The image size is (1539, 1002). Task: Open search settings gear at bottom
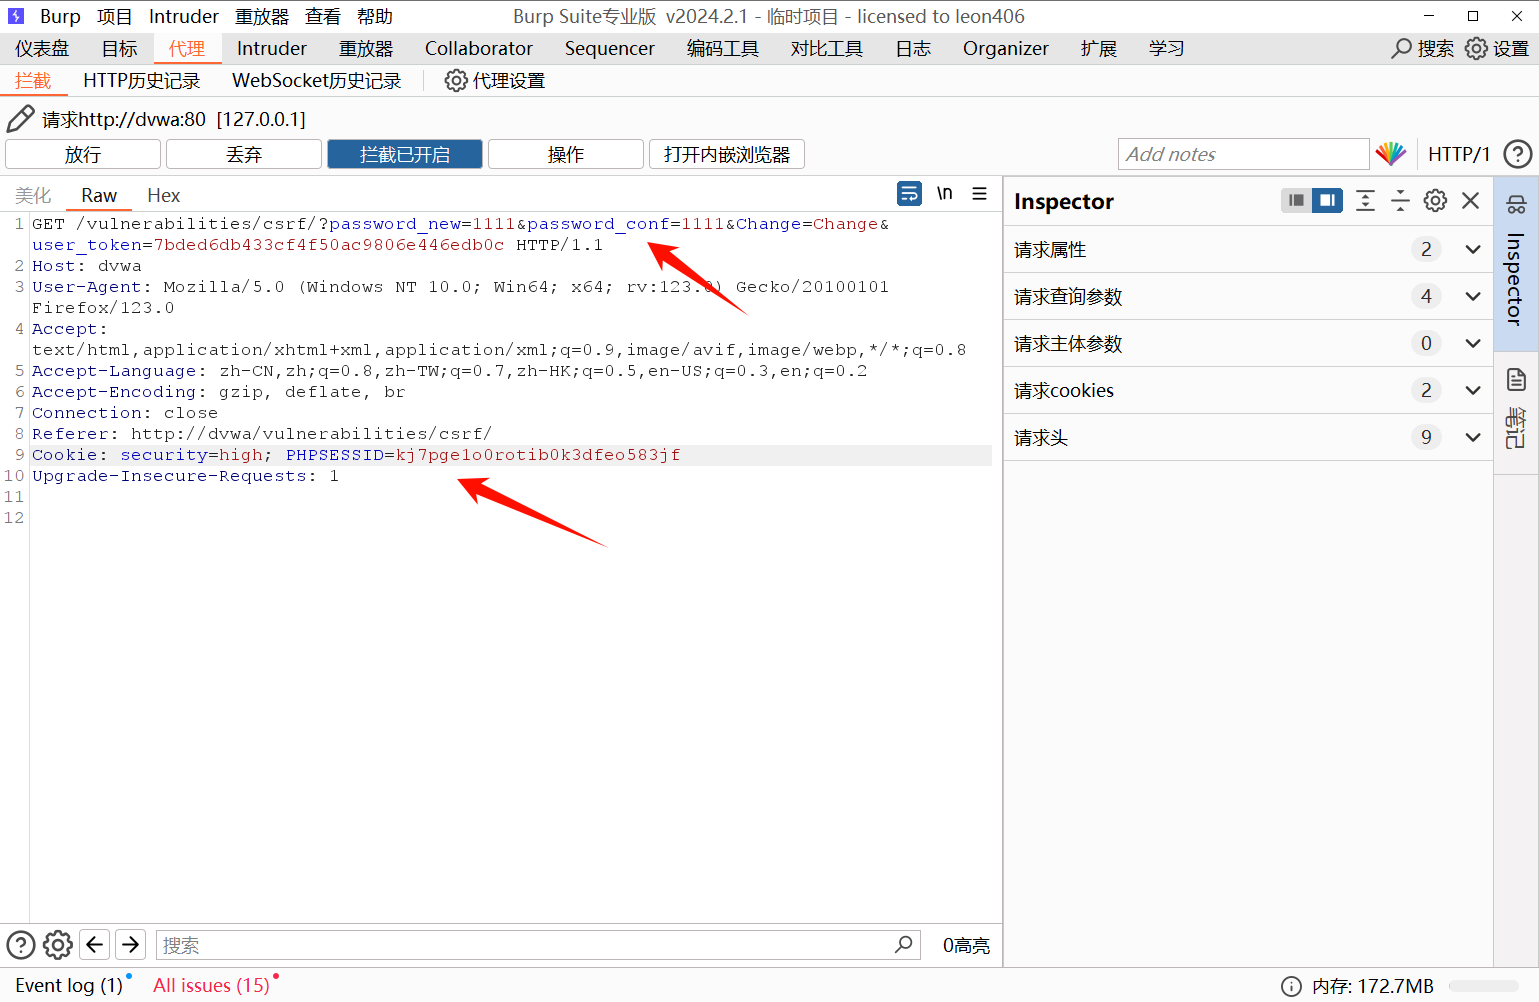[x=58, y=945]
